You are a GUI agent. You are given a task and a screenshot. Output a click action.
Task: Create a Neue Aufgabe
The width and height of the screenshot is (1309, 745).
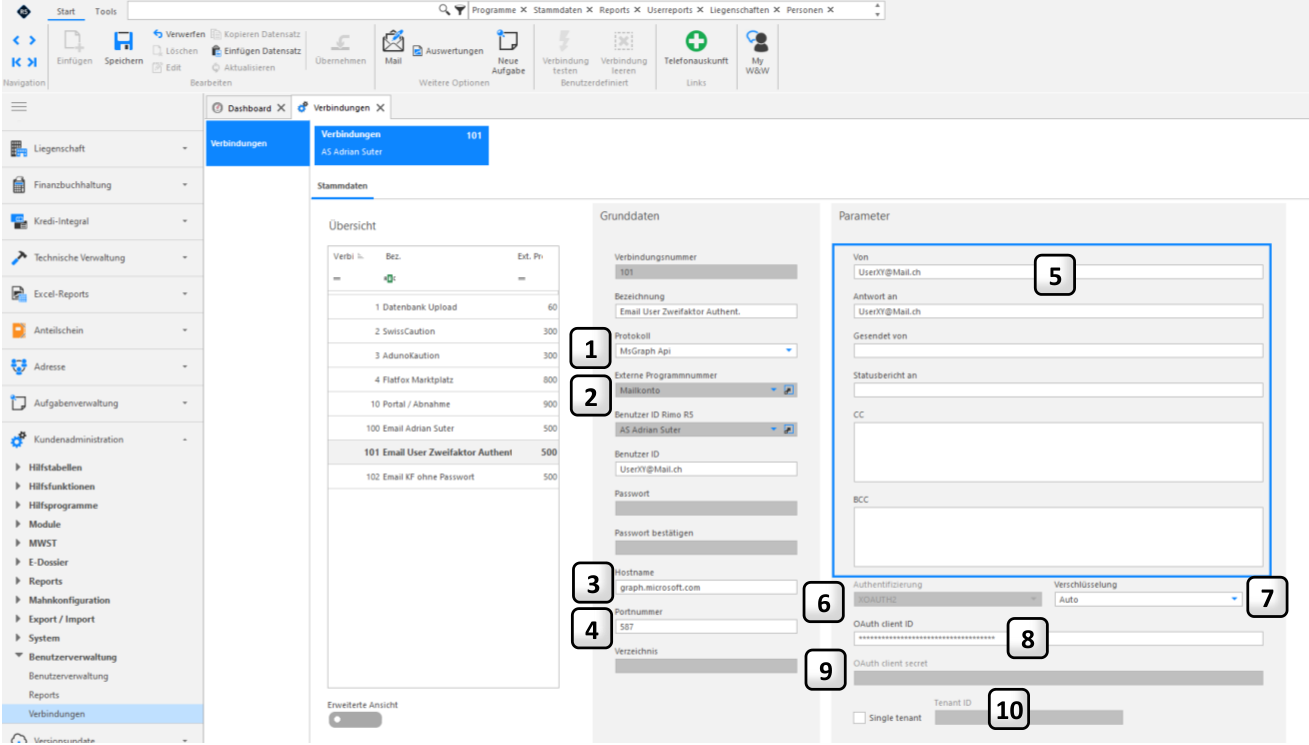pyautogui.click(x=508, y=51)
